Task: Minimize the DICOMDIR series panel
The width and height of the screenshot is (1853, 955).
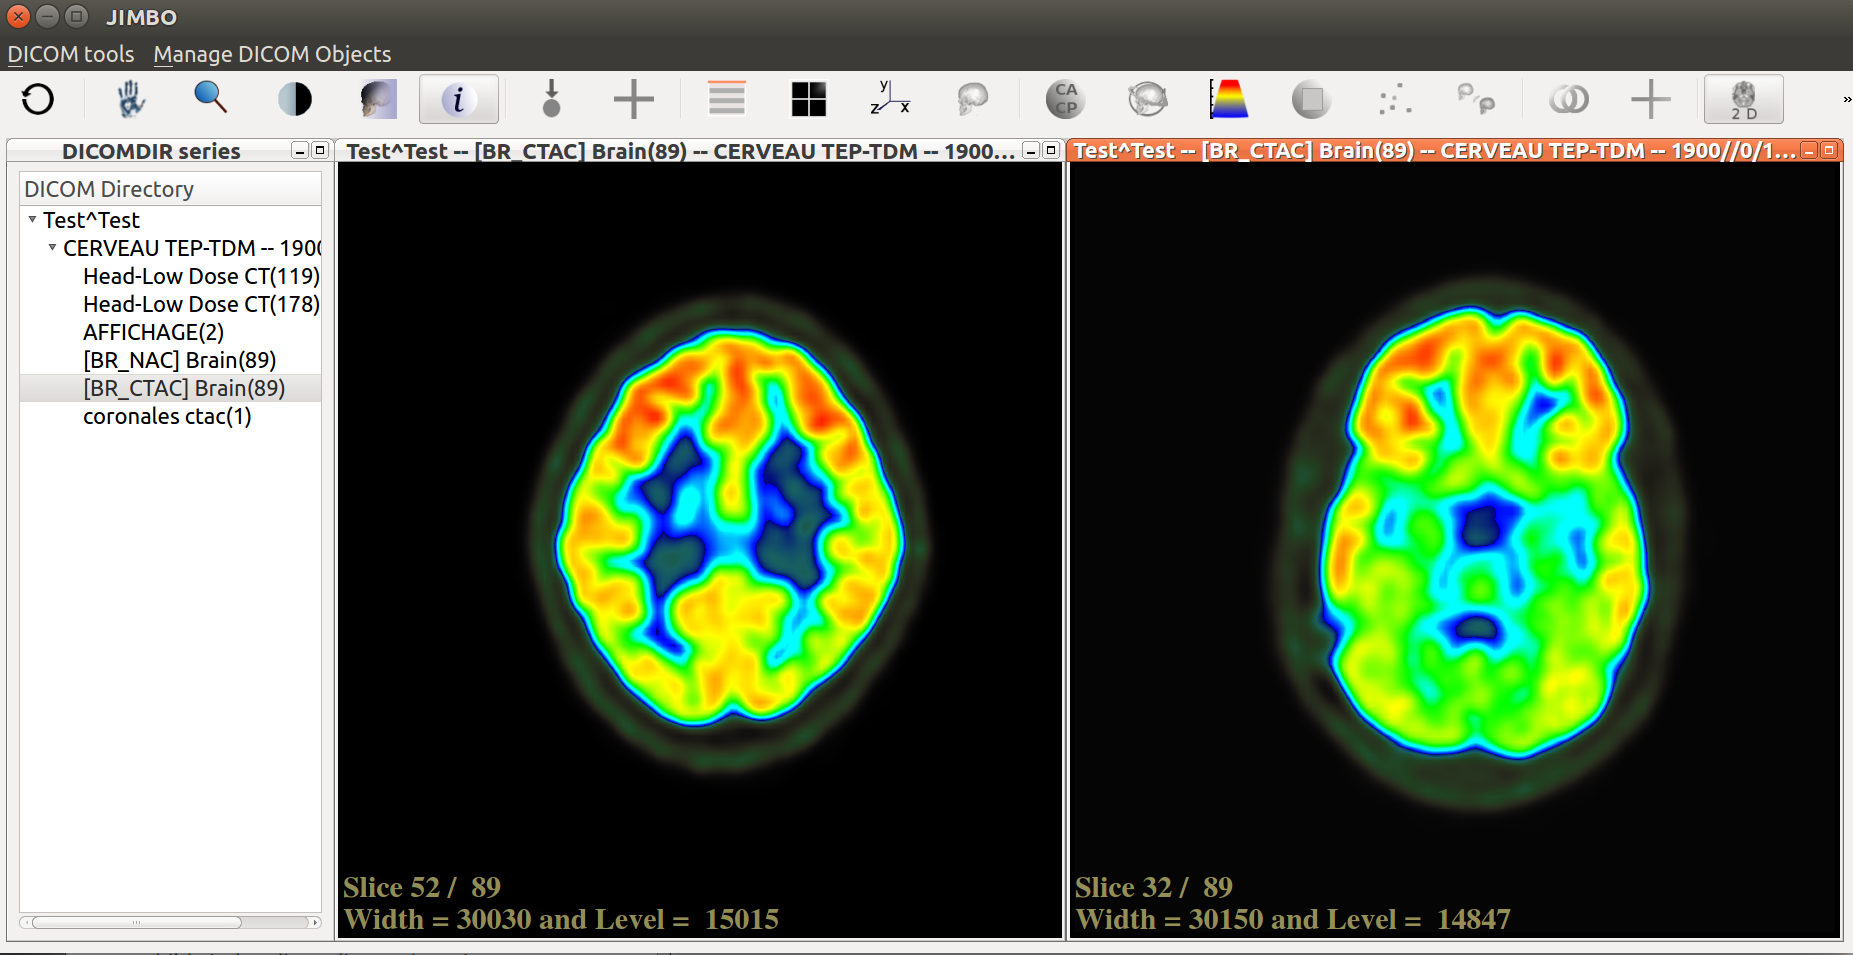Action: click(300, 150)
